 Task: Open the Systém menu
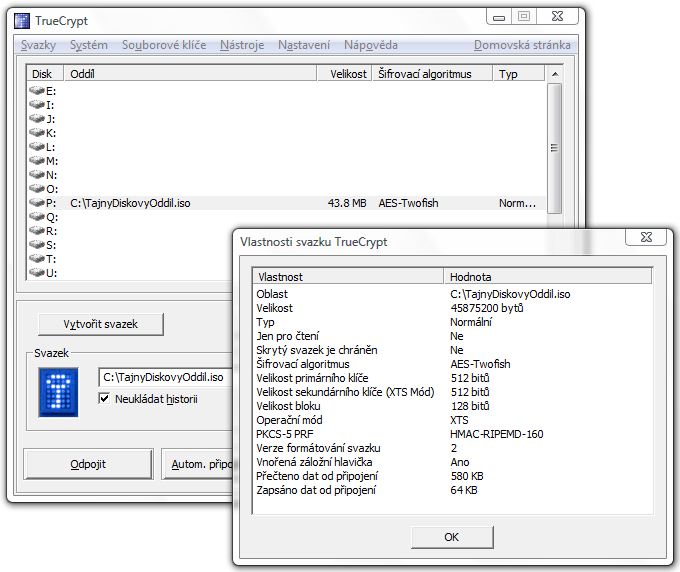pyautogui.click(x=89, y=45)
